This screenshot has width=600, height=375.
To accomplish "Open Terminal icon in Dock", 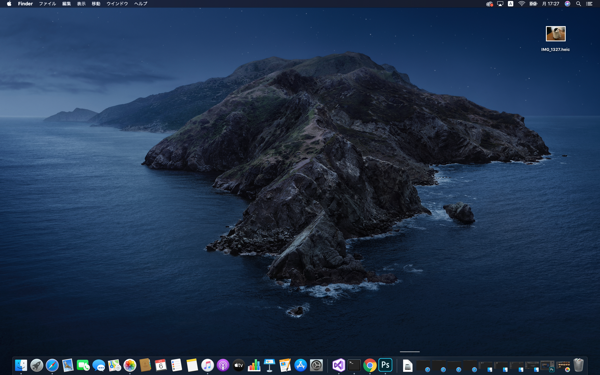I will point(354,365).
